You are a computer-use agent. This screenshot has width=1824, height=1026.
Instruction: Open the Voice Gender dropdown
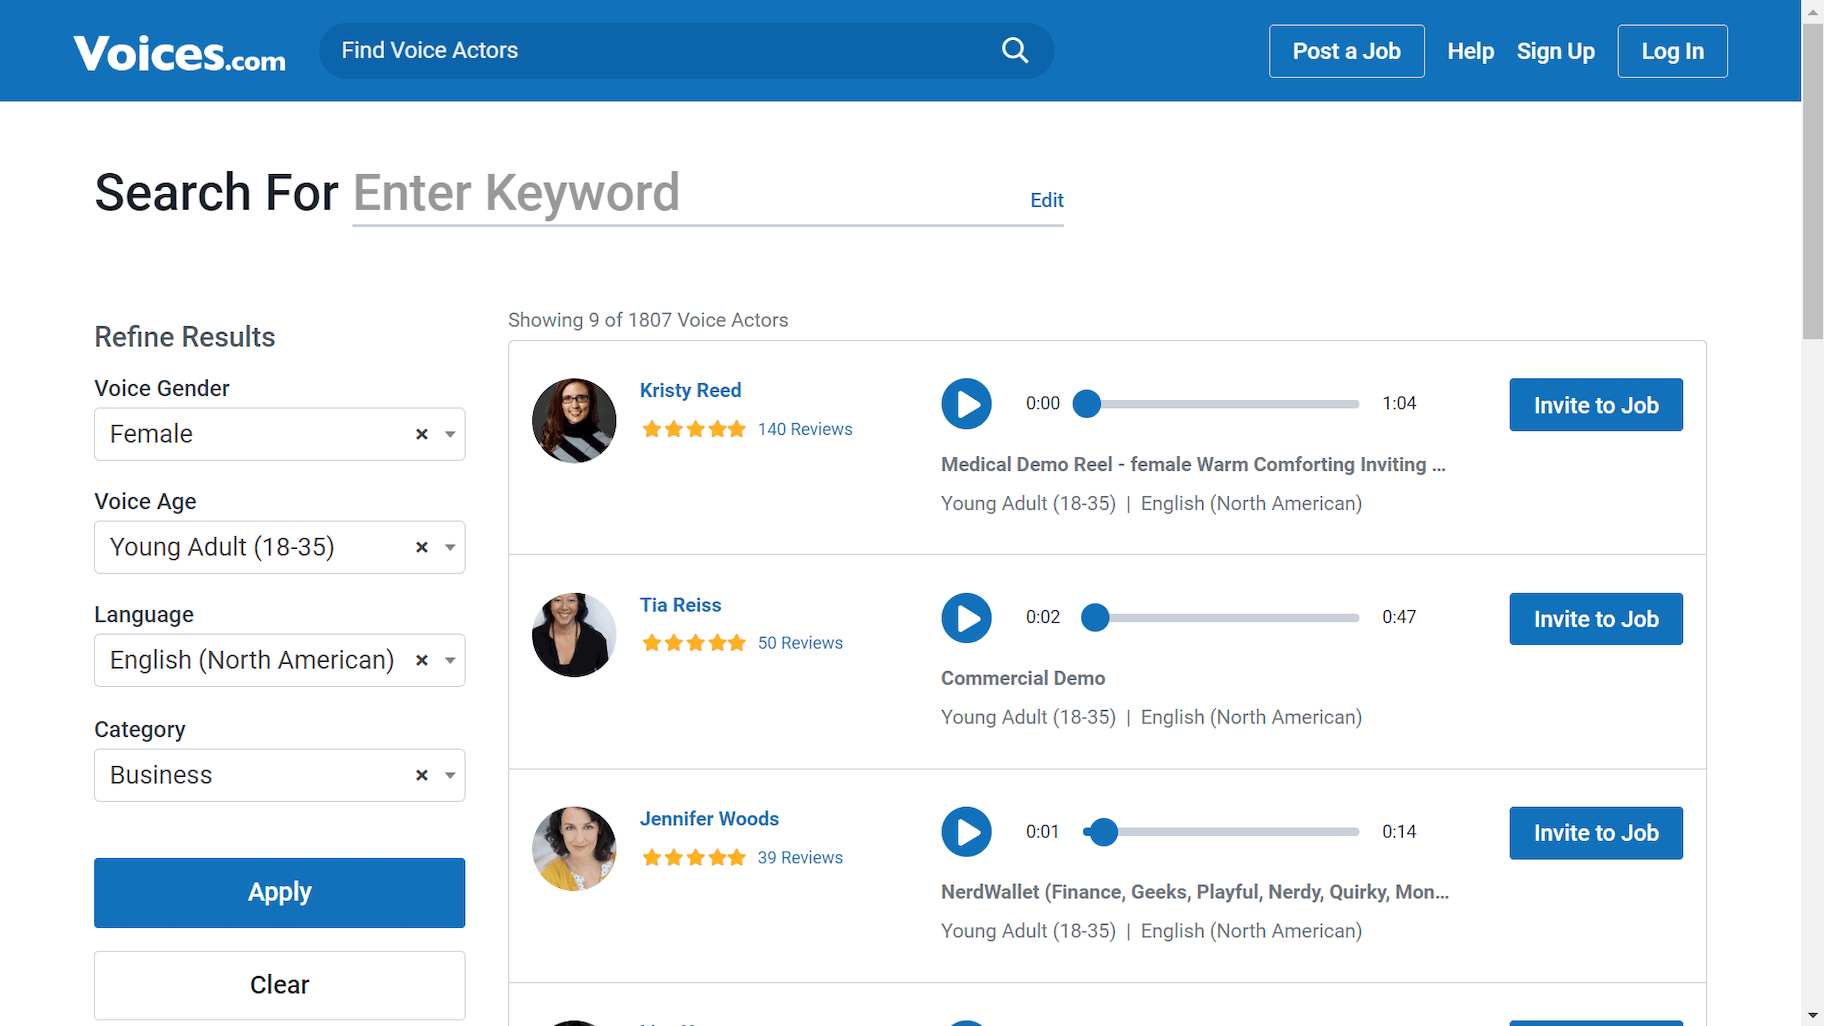450,434
